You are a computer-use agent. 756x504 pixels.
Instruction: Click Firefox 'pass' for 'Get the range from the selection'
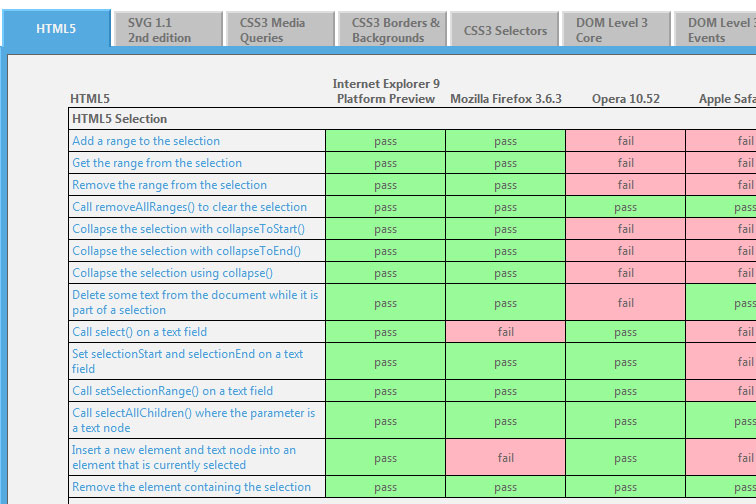506,163
